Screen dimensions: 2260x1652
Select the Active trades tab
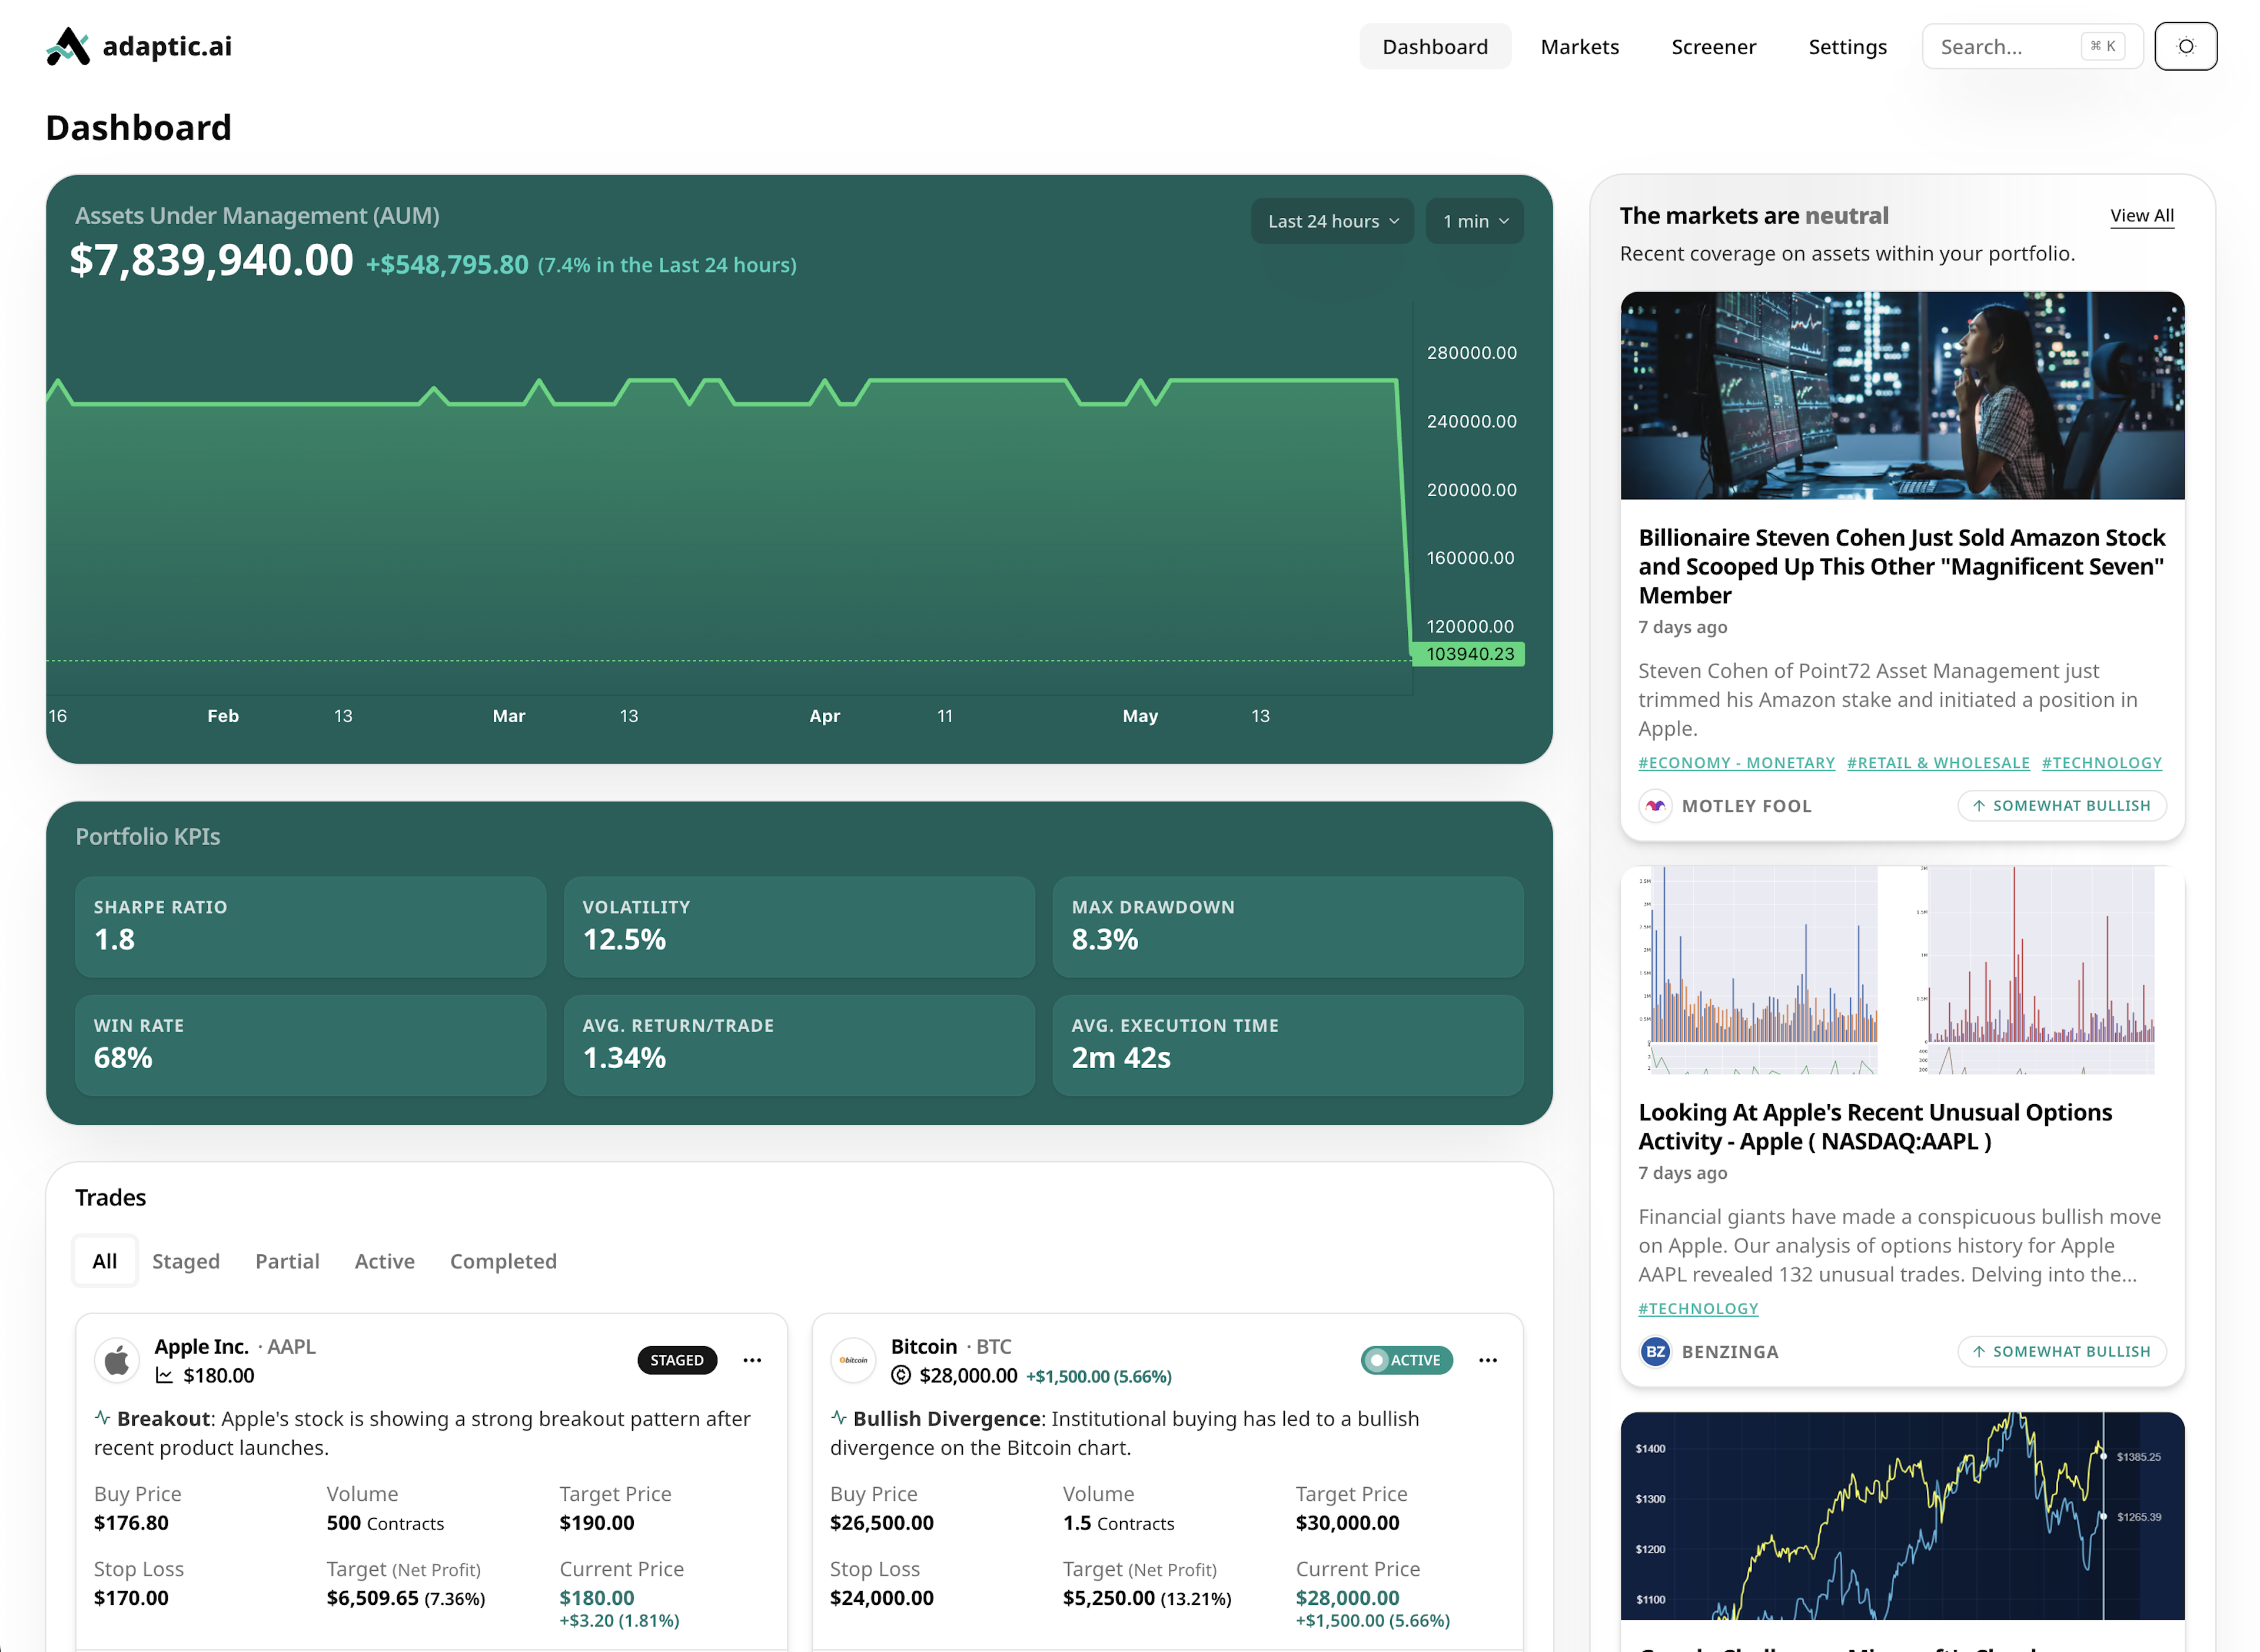(384, 1261)
